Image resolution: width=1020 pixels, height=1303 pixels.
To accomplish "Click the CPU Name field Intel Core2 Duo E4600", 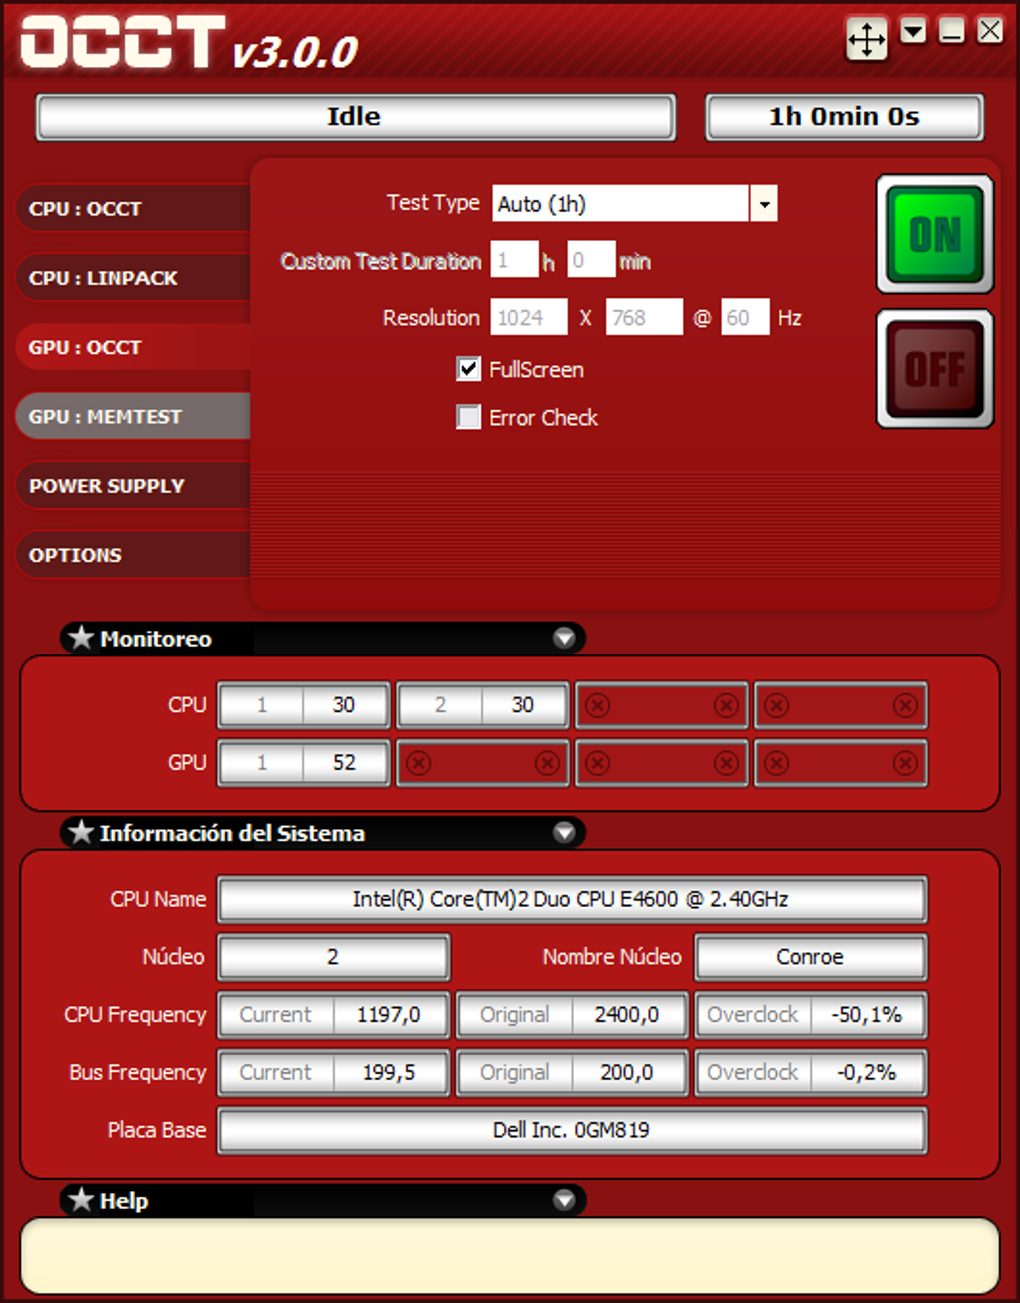I will [572, 900].
